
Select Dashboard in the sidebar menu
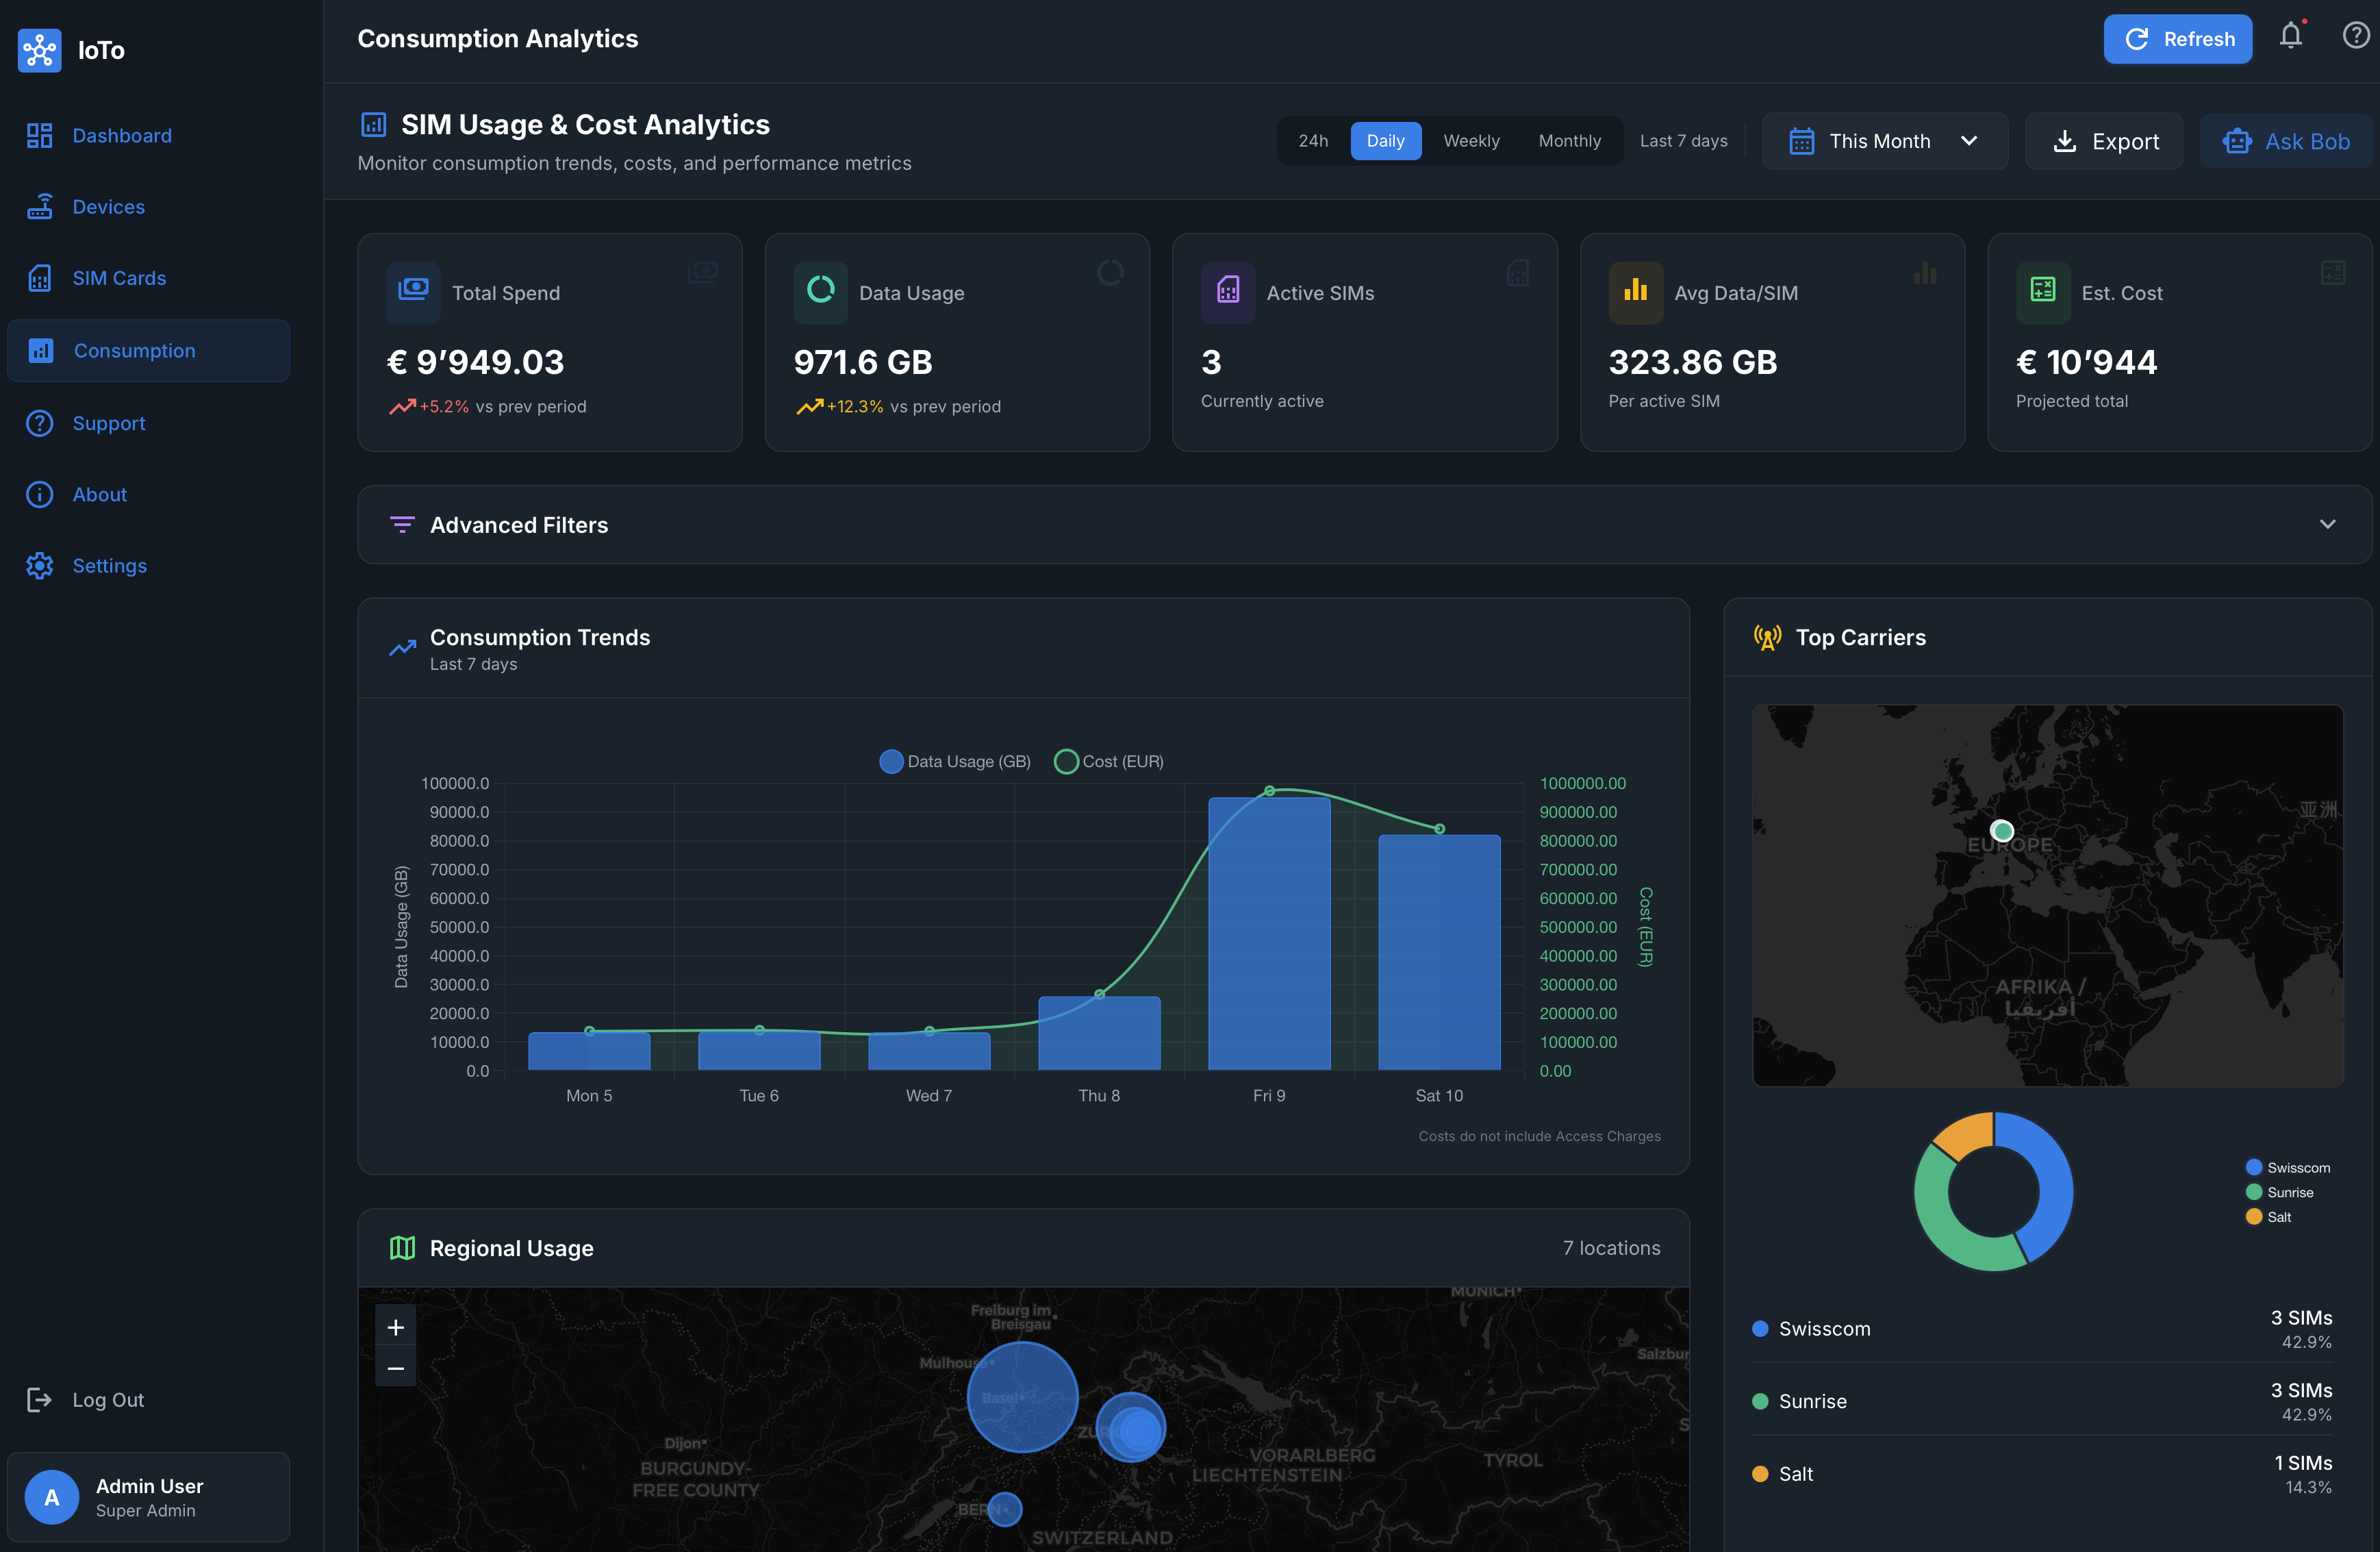pyautogui.click(x=122, y=135)
